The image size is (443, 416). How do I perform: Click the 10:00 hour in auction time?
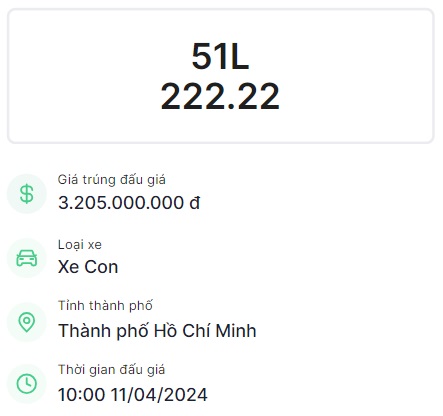click(82, 395)
